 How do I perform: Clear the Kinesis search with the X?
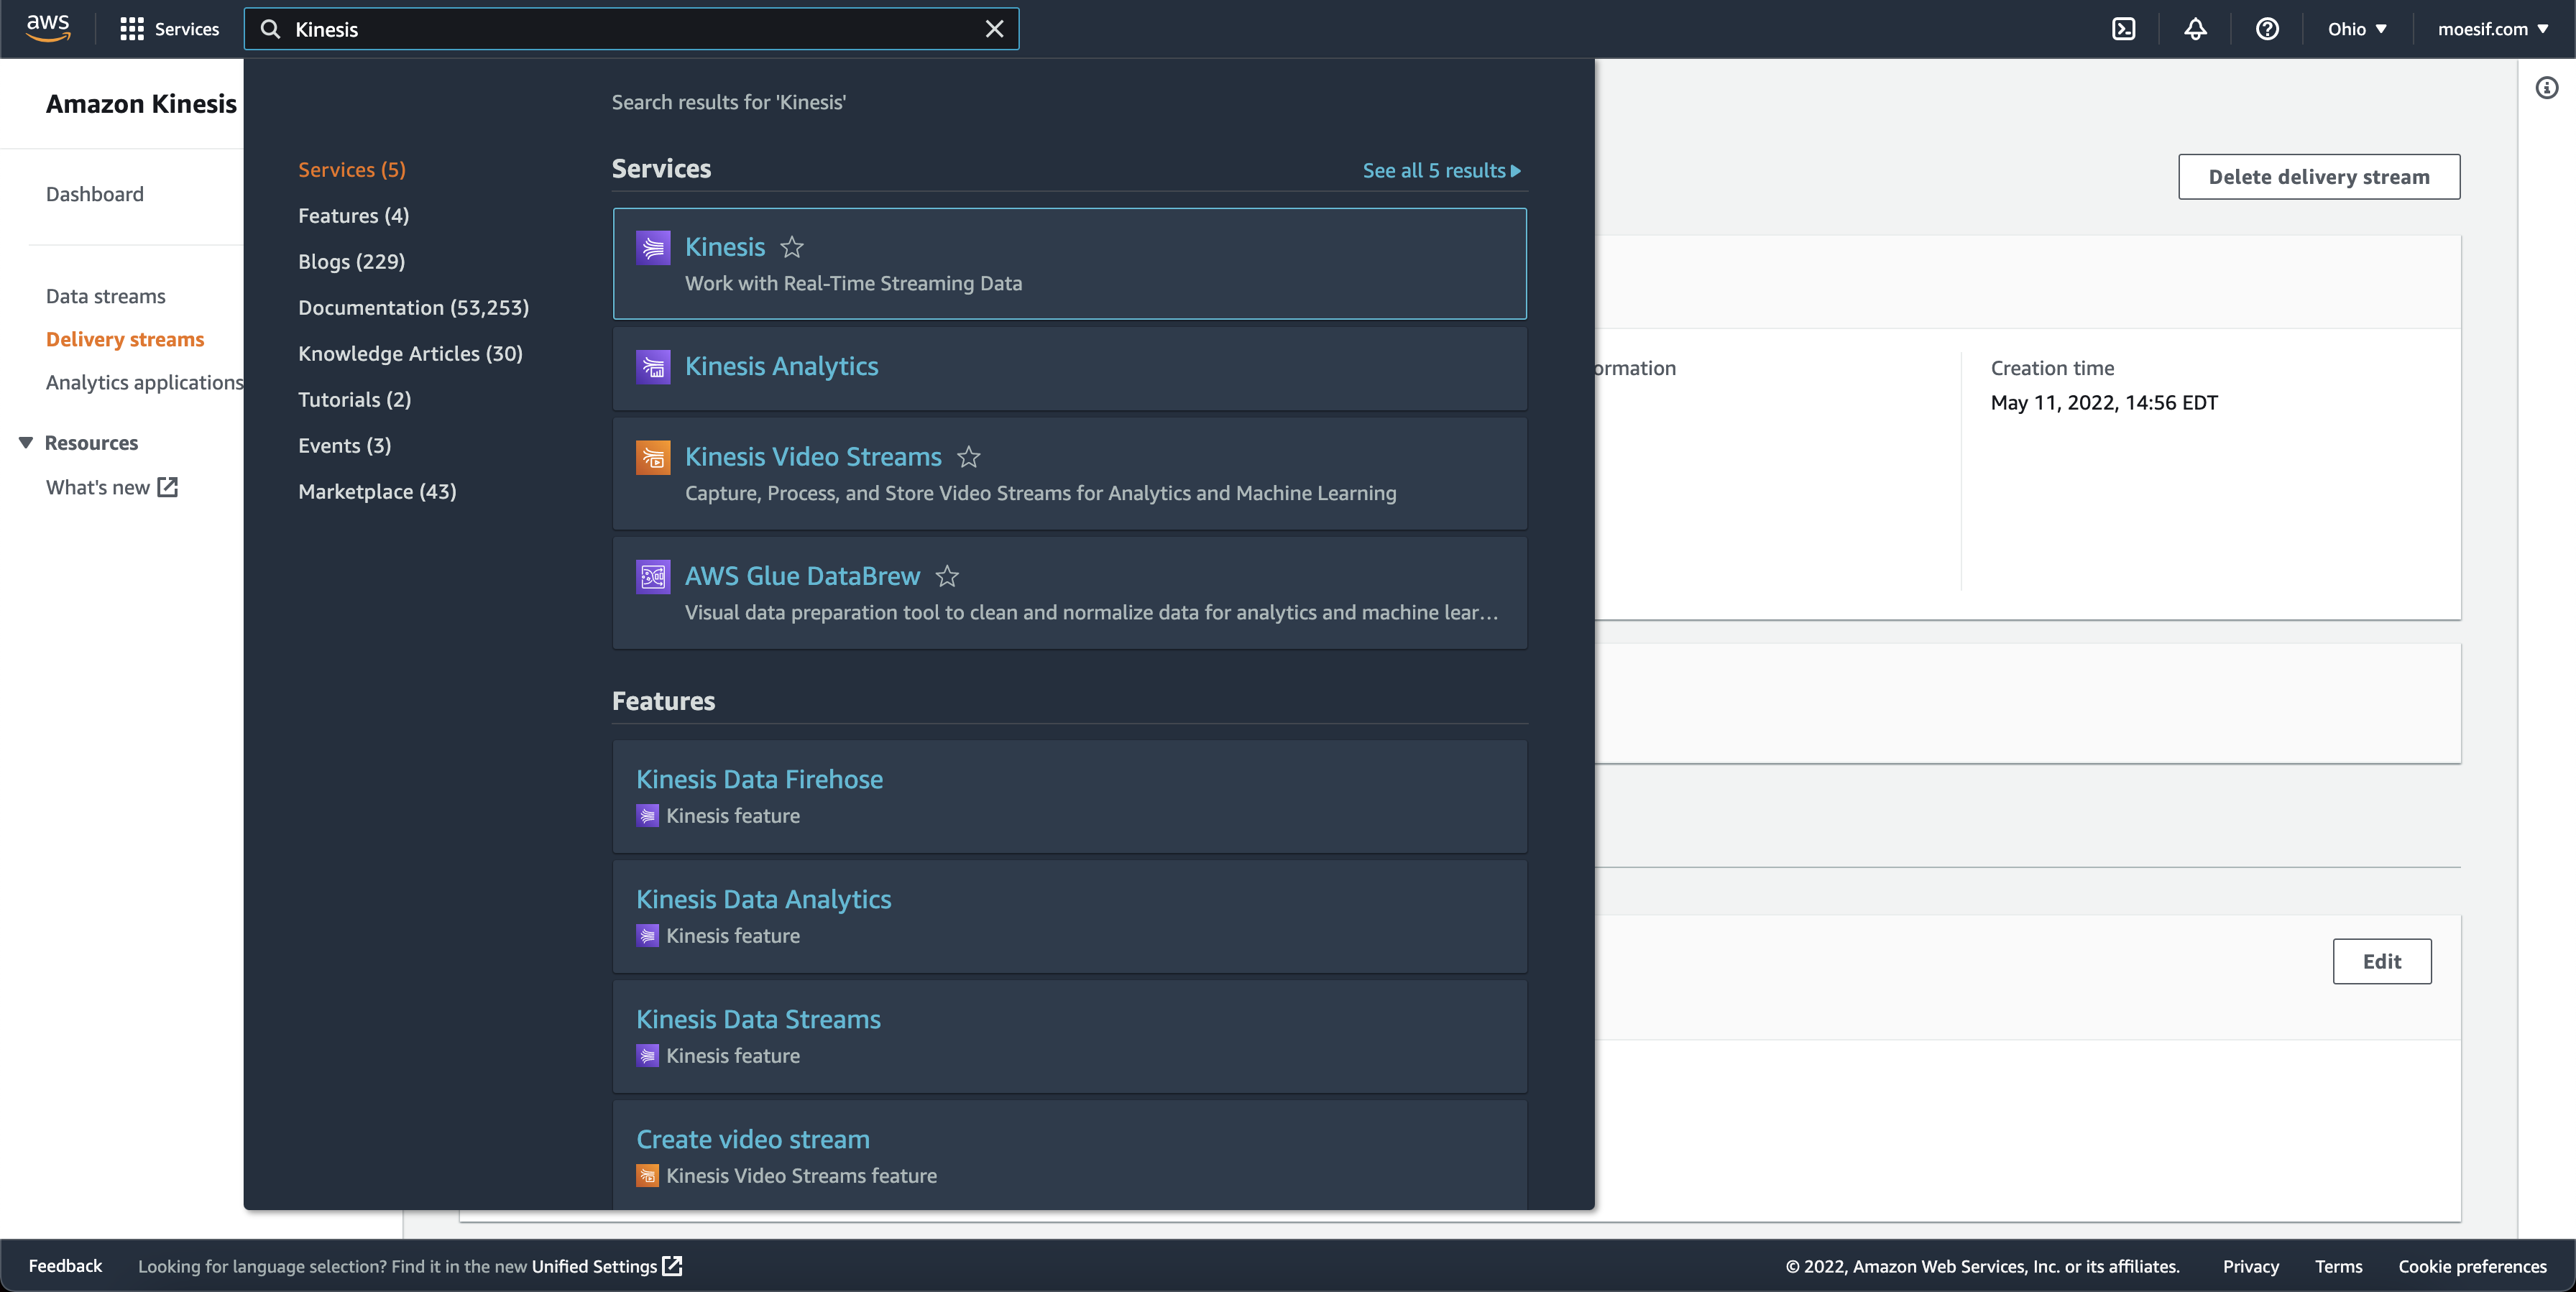tap(994, 29)
